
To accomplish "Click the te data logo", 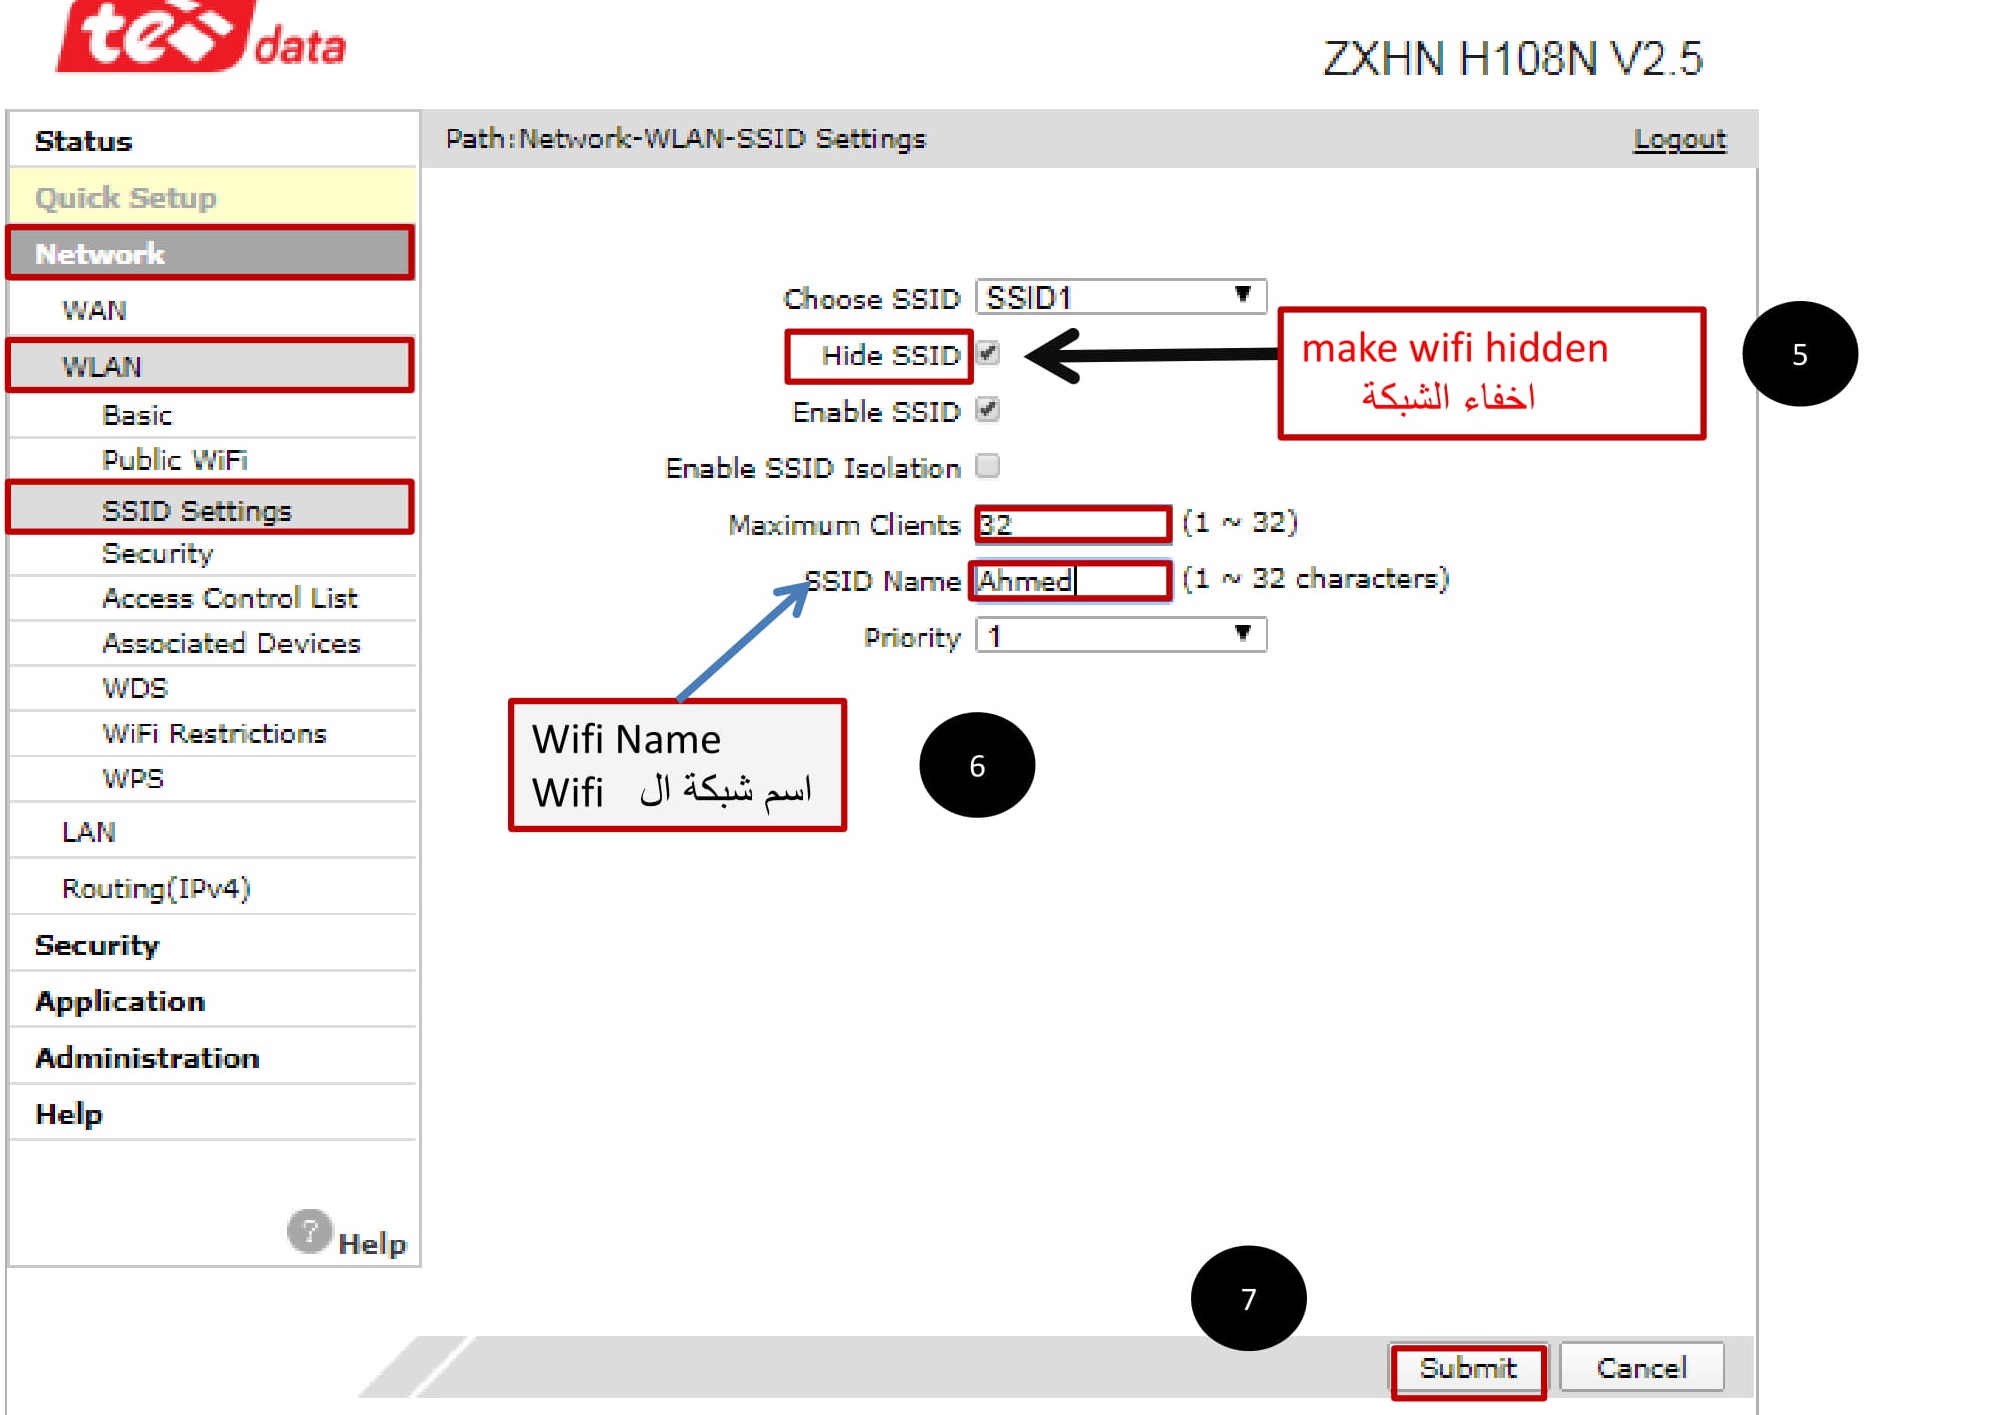I will 201,37.
